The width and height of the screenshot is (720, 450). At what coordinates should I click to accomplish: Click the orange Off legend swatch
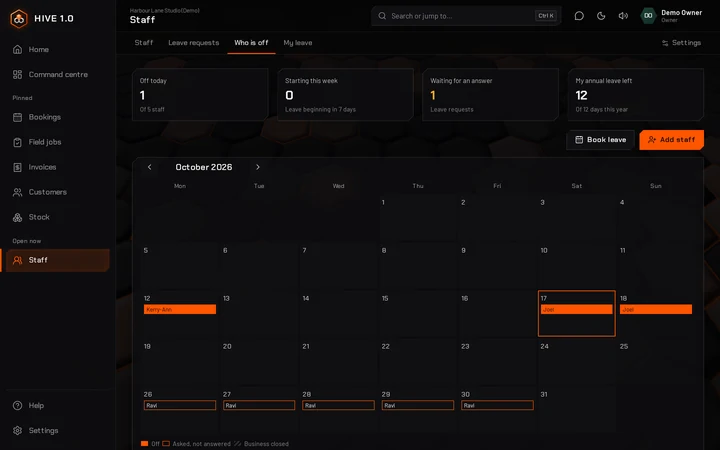coord(145,444)
